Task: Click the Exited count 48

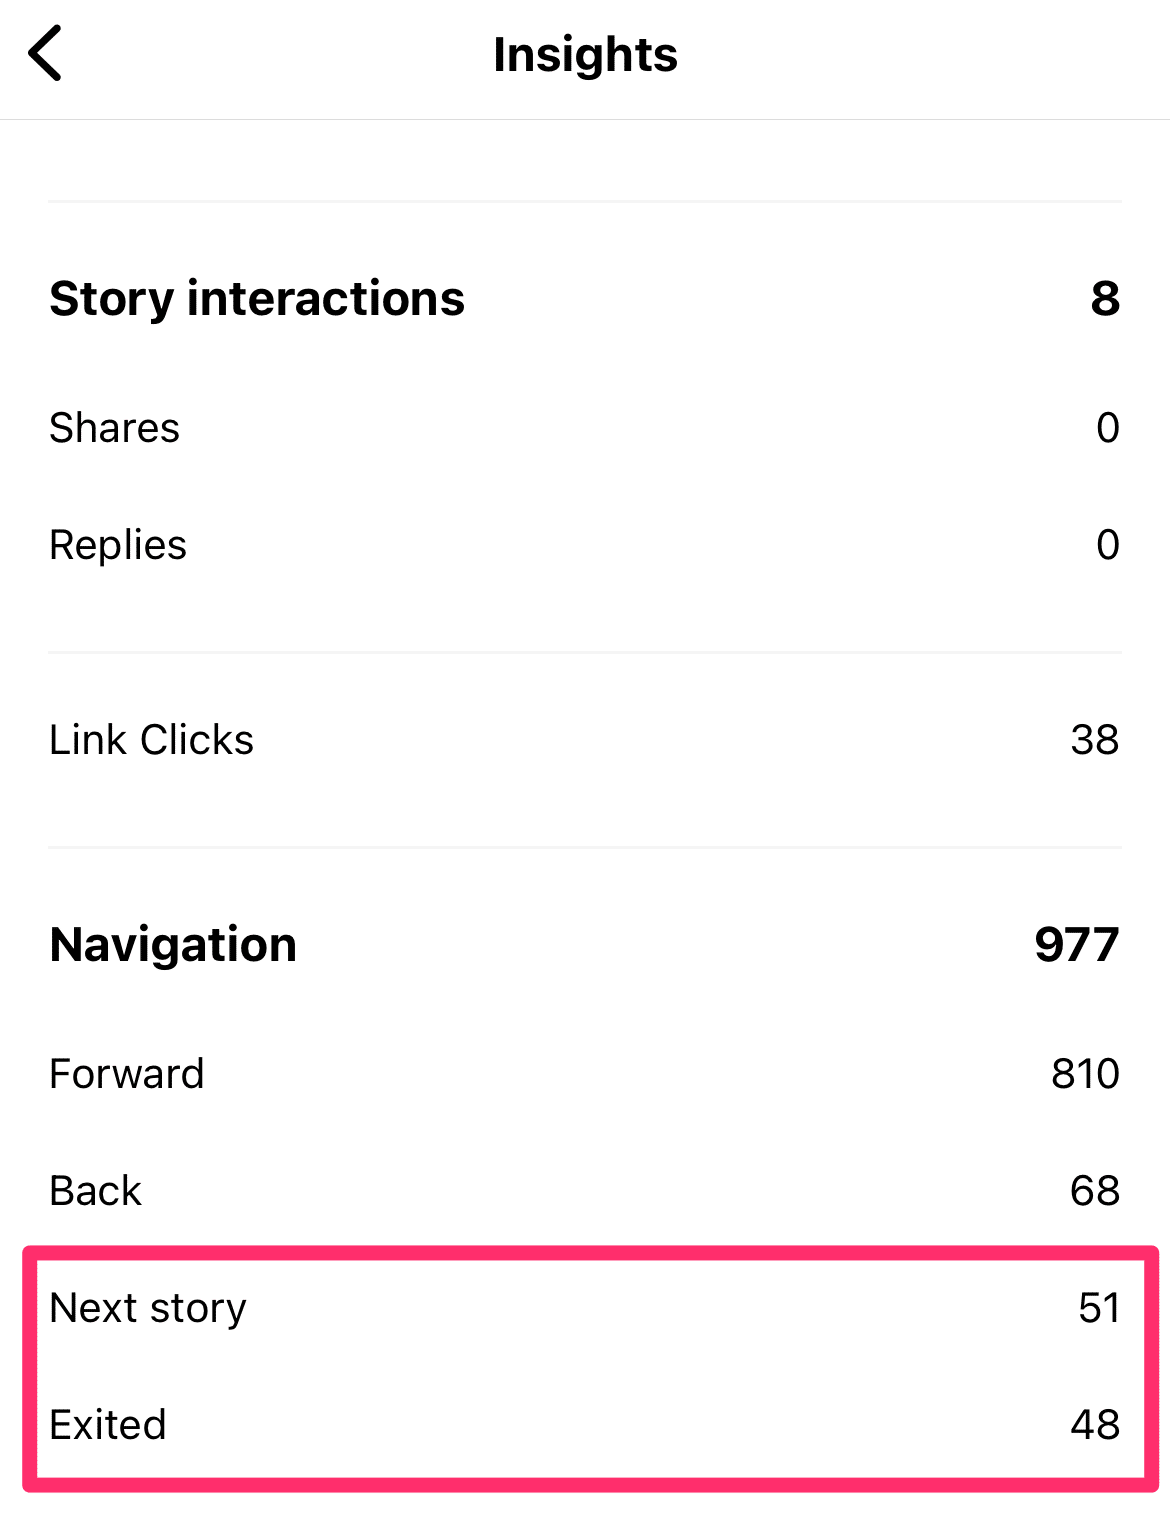Action: tap(1094, 1425)
